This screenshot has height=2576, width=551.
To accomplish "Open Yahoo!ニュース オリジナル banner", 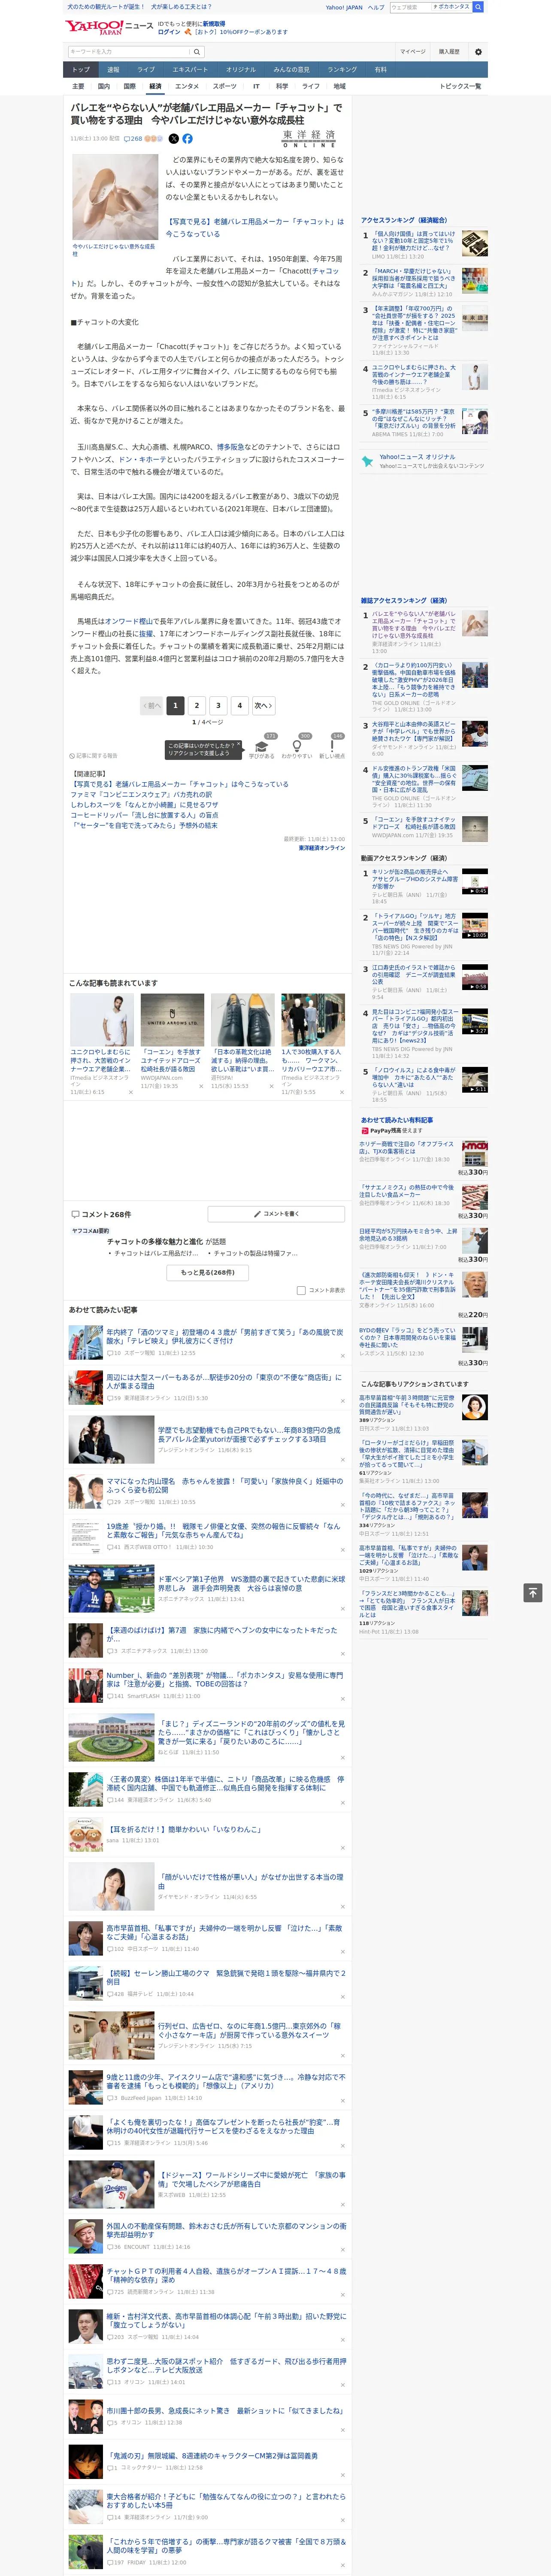I will 424,461.
